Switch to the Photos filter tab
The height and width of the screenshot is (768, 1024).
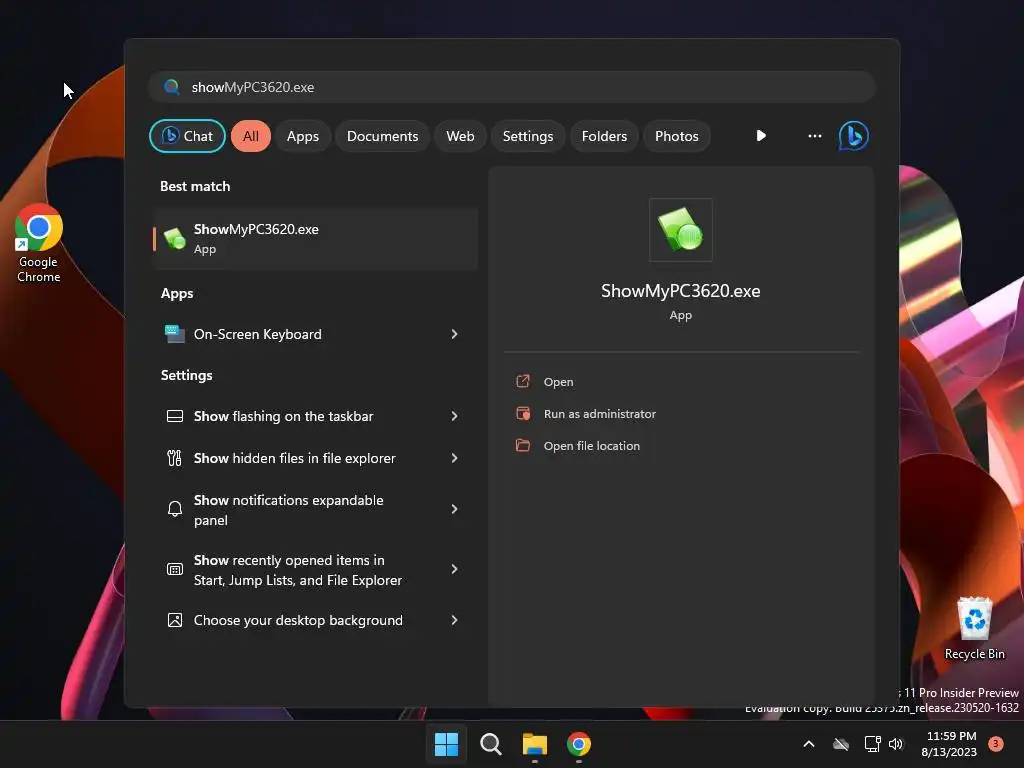(677, 136)
